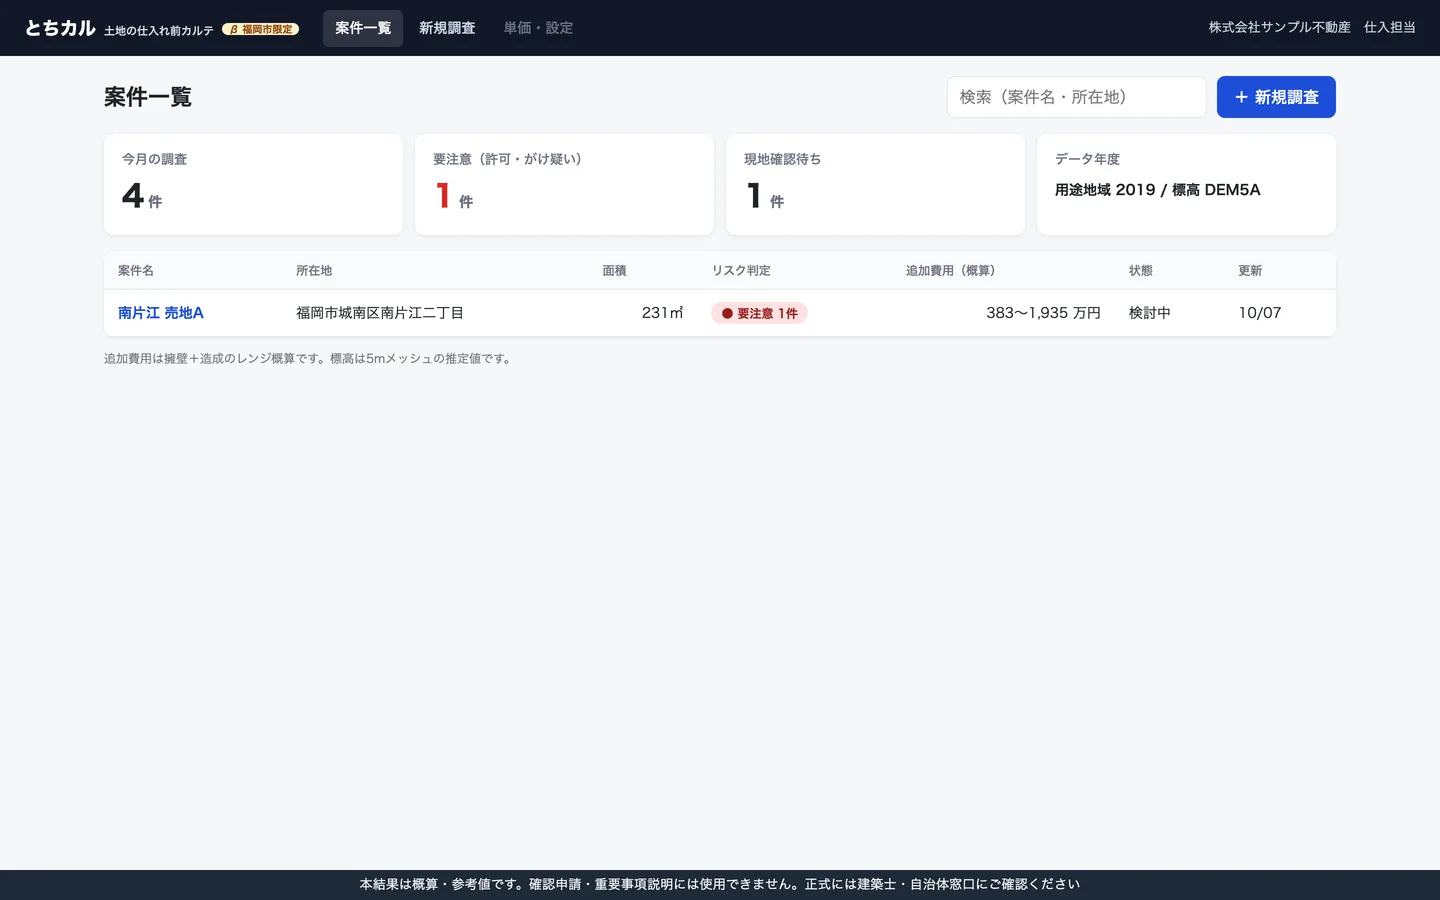Viewport: 1440px width, 900px height.
Task: Click the 面積 column header
Action: coord(614,271)
